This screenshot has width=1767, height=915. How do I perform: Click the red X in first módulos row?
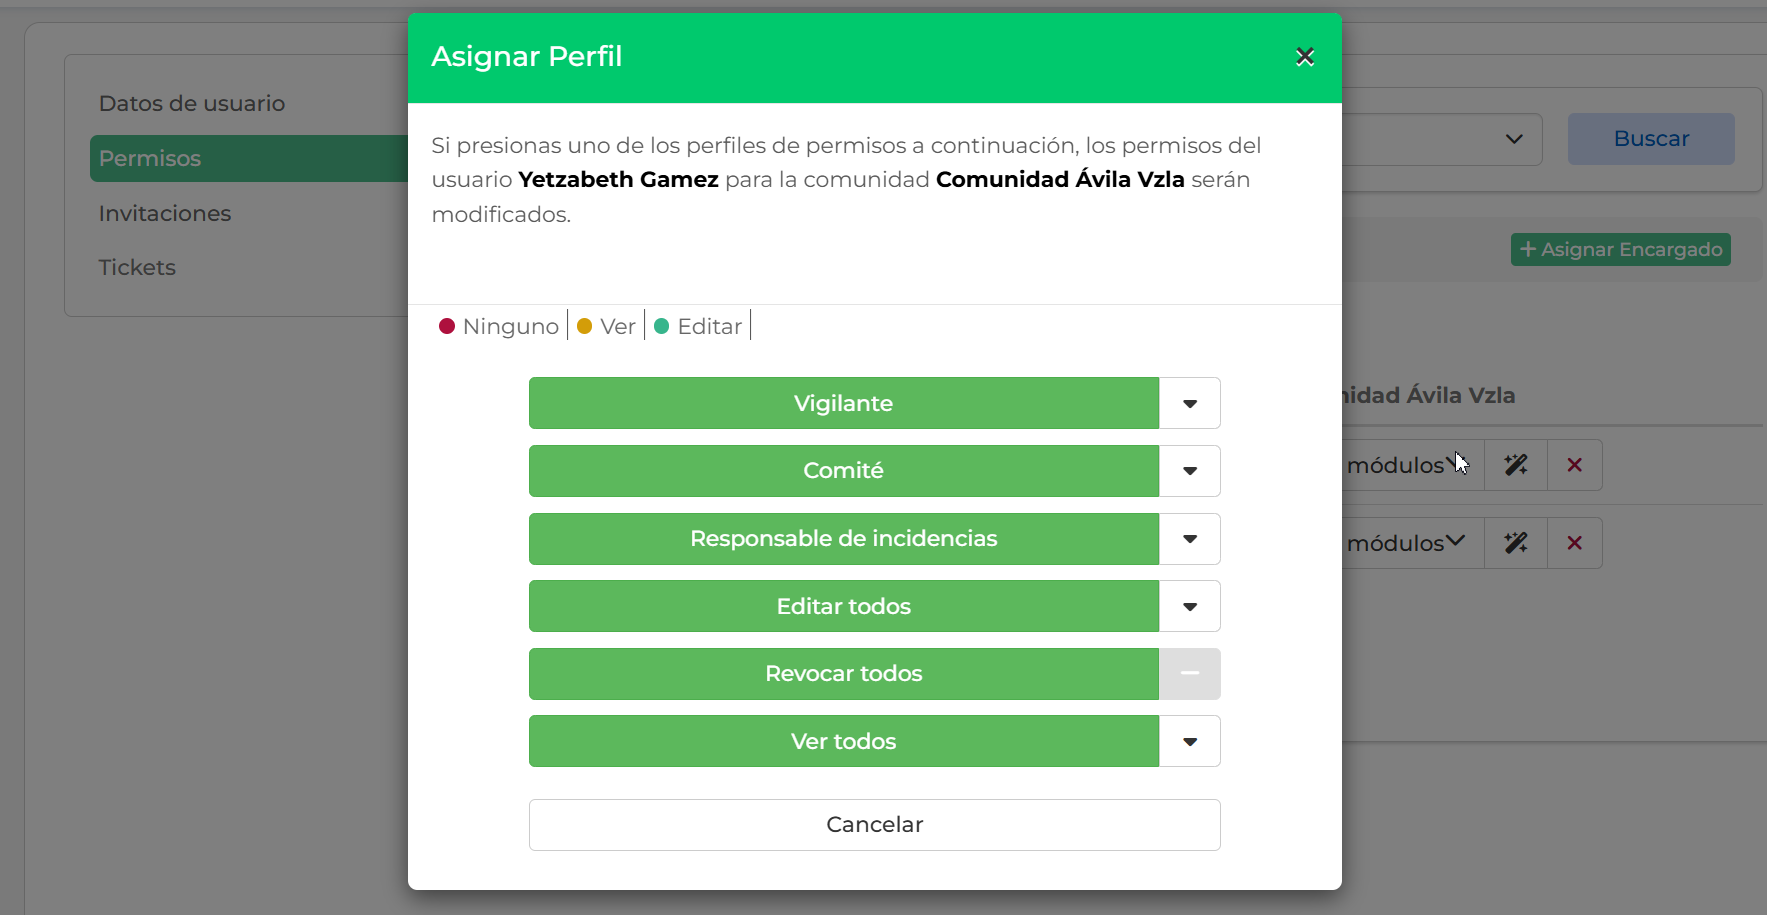point(1574,465)
